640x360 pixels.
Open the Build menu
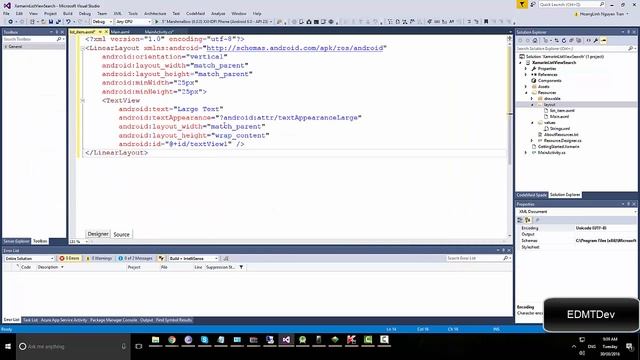click(x=68, y=13)
